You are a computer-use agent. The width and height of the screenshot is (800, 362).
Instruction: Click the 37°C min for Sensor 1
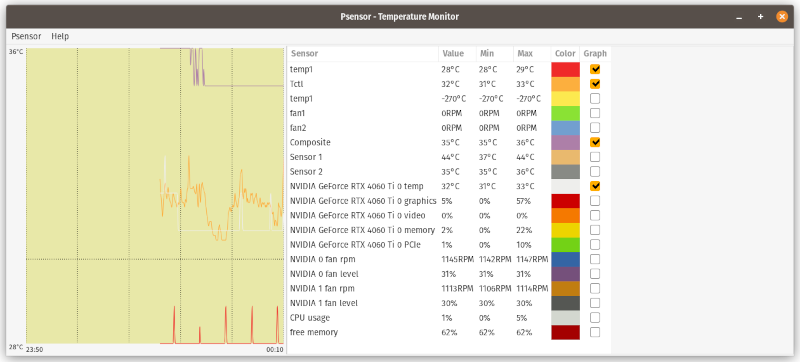point(488,157)
